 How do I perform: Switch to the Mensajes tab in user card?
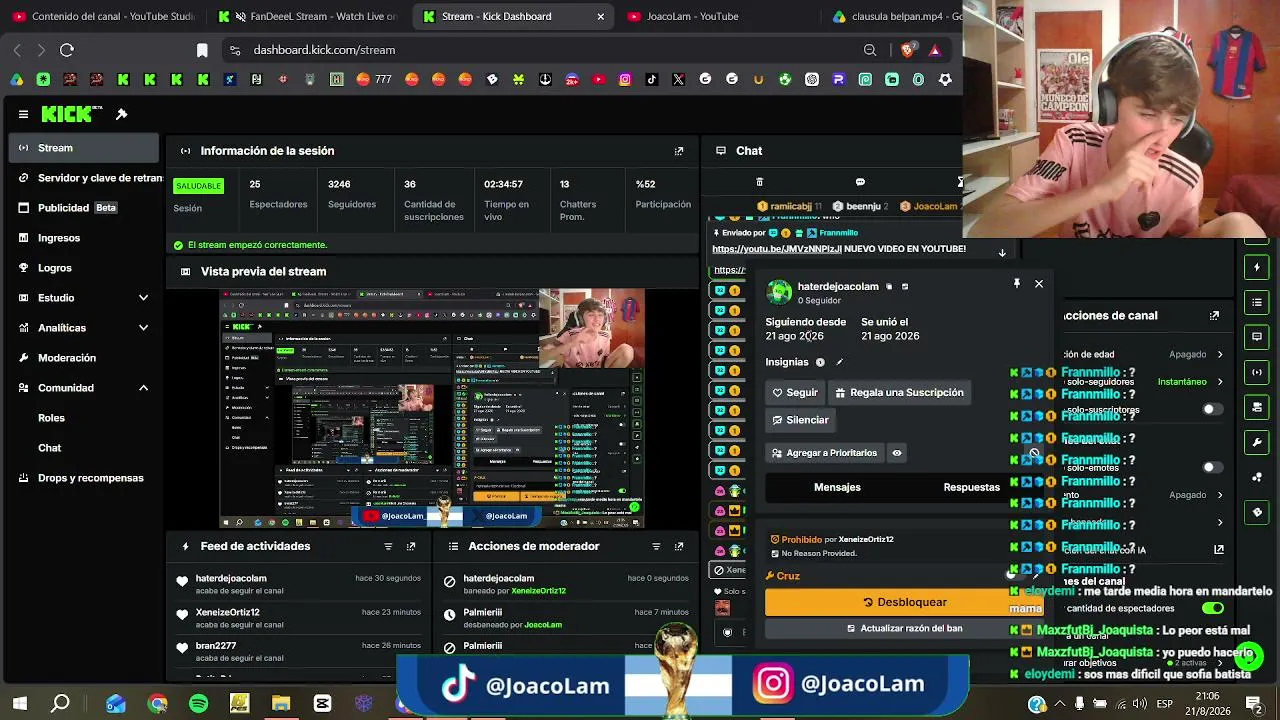837,487
